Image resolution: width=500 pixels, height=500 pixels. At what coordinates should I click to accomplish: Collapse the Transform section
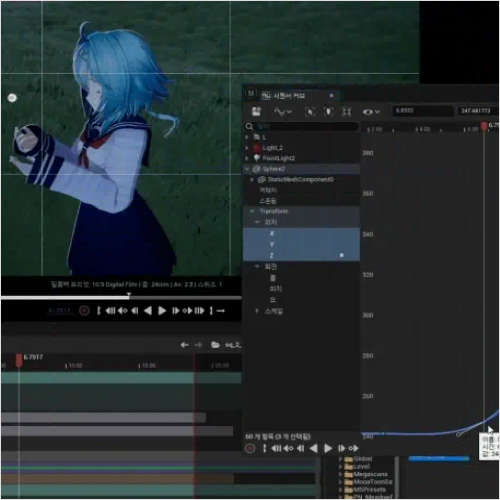[x=252, y=211]
